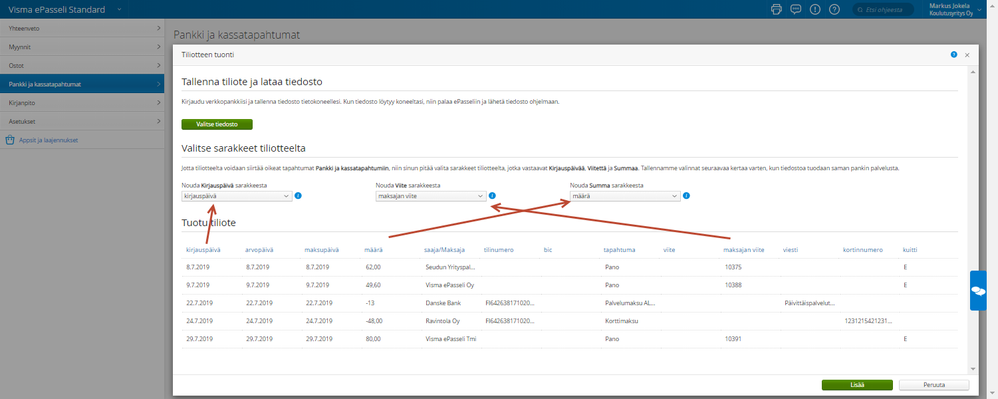Click the 'Visma ePasseli Tmi' payee cell

tap(451, 339)
